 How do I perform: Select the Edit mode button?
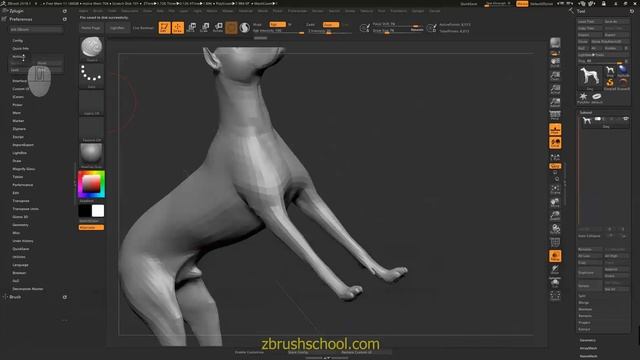(x=164, y=28)
